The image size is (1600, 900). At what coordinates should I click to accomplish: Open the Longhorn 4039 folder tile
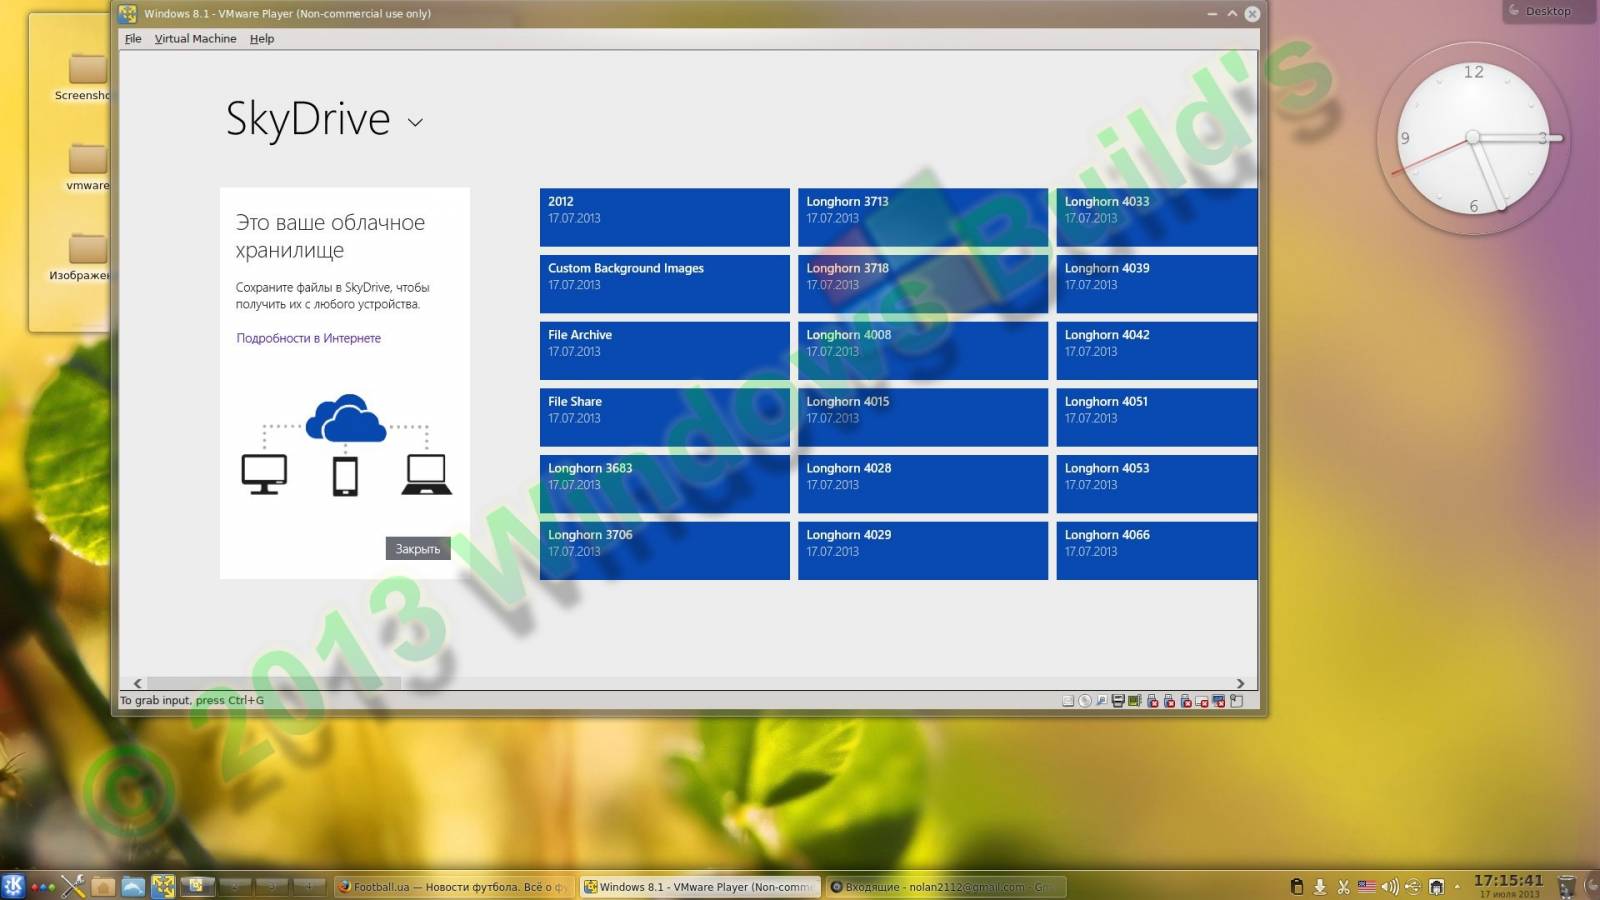tap(1157, 284)
